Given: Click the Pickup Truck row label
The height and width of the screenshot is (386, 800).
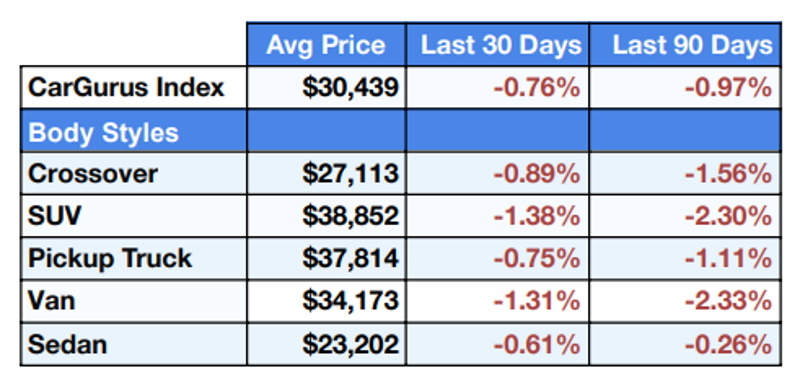Looking at the screenshot, I should pos(110,259).
